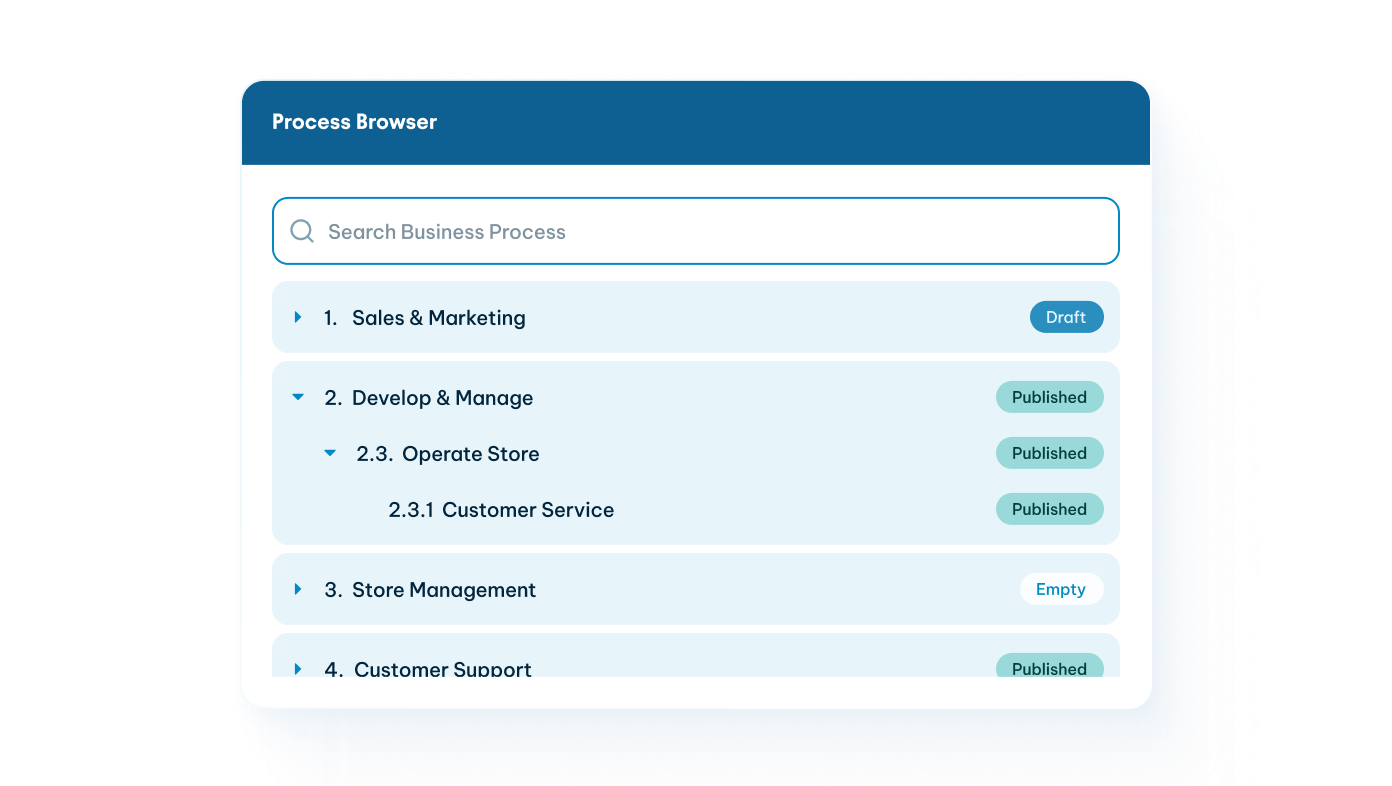Expand the Customer Support process

[x=298, y=668]
